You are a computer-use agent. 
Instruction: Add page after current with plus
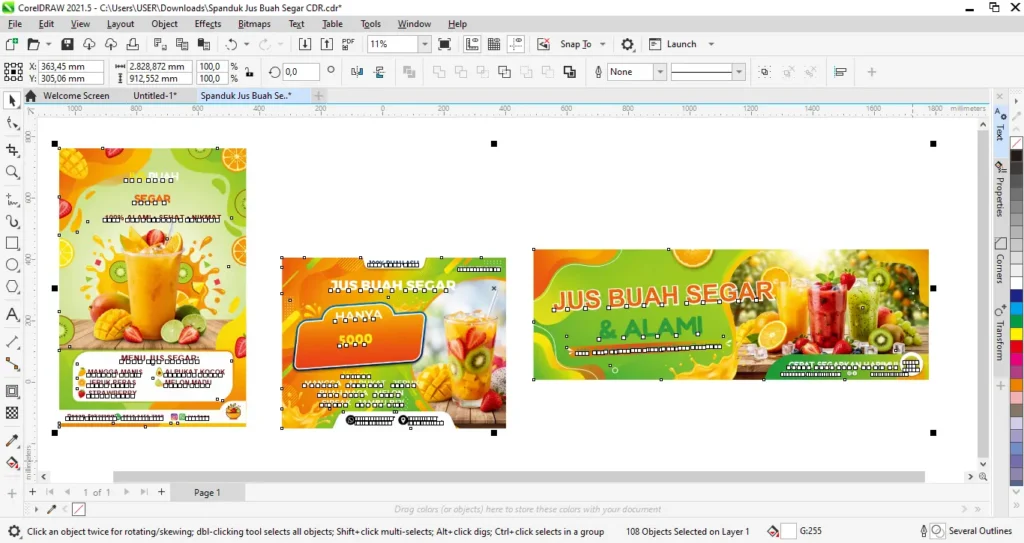(x=161, y=492)
